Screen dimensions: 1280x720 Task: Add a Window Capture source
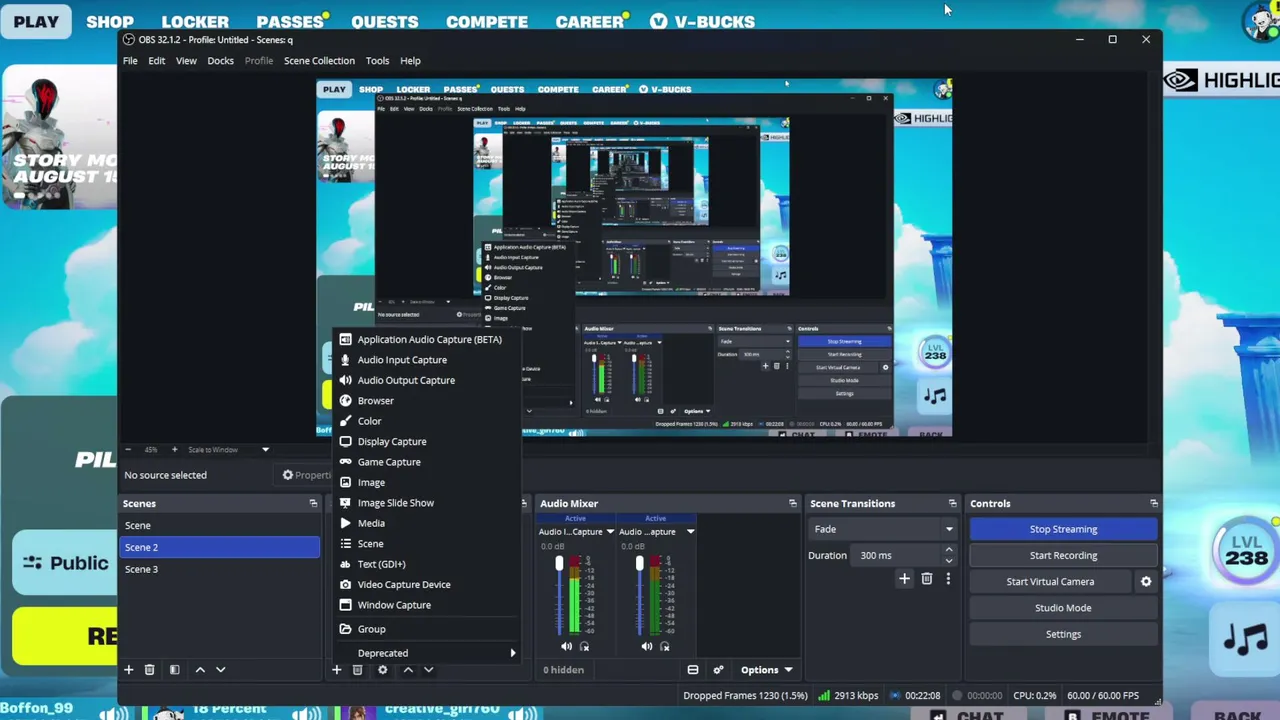[428, 605]
